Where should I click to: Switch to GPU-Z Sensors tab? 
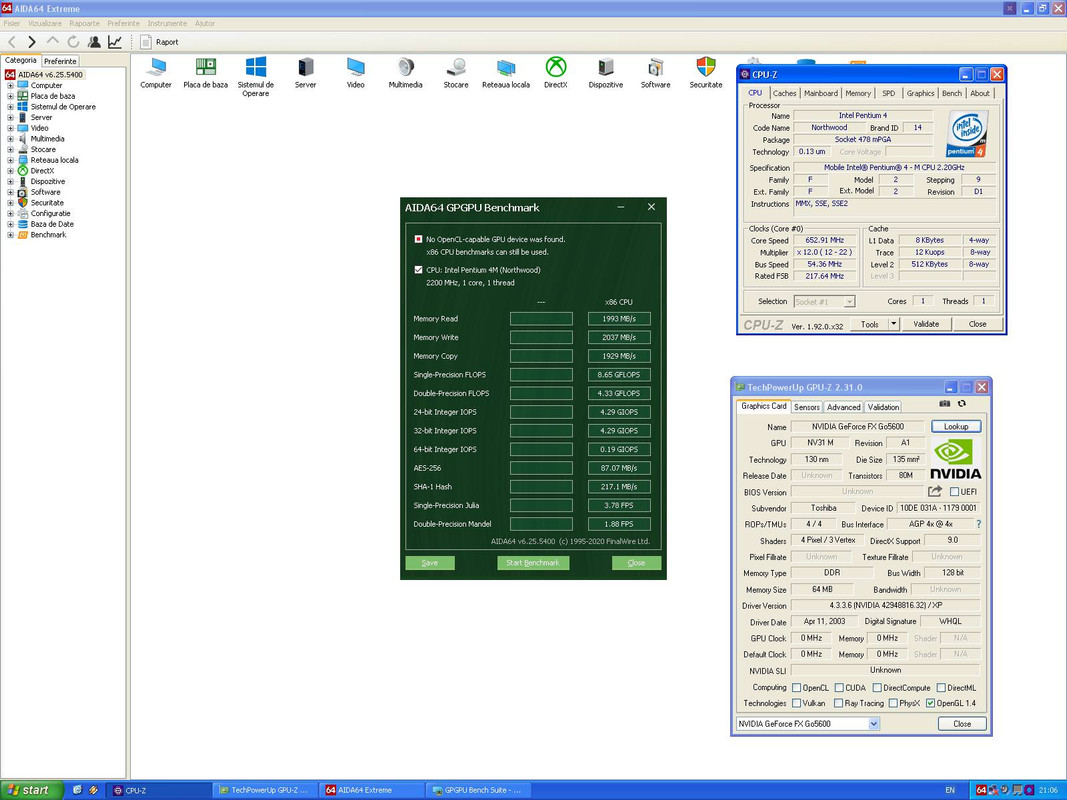coord(806,407)
